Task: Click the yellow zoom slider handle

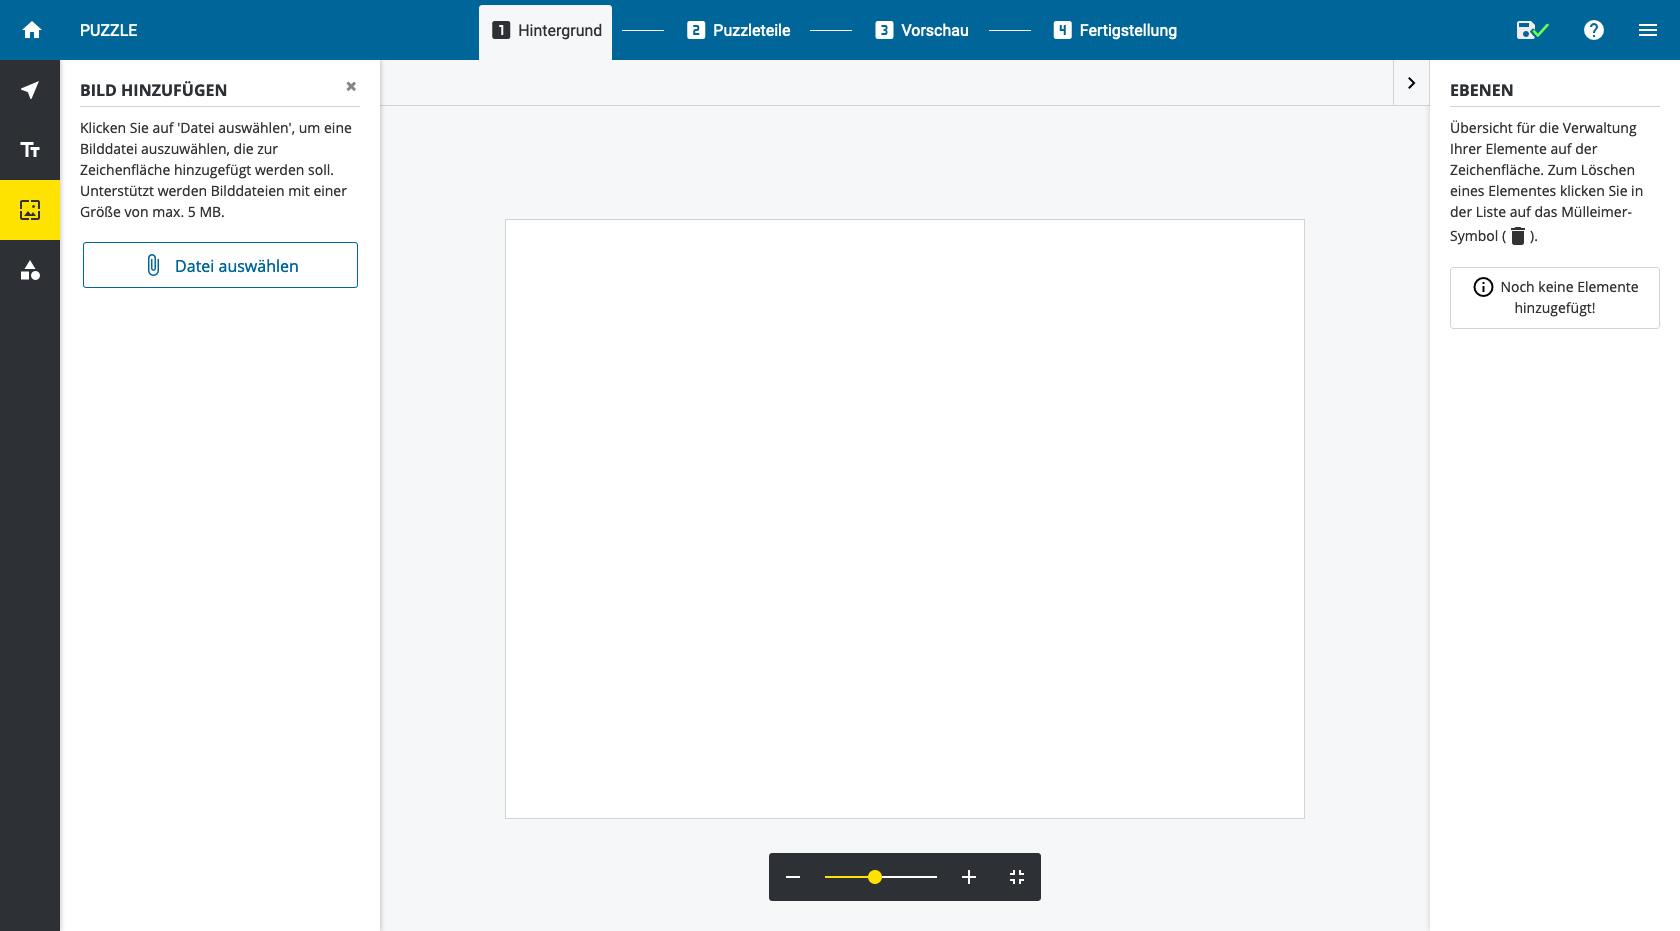Action: coord(875,877)
